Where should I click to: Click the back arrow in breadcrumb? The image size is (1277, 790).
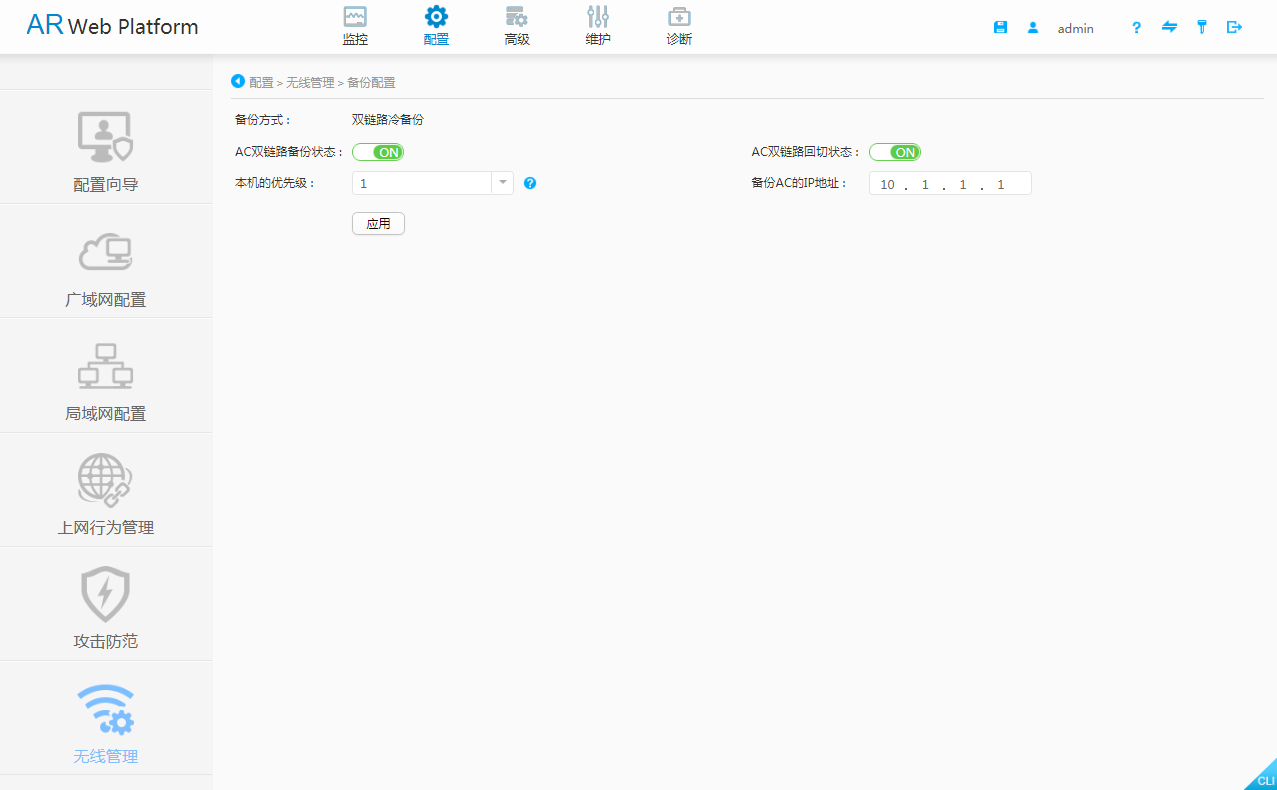click(x=238, y=81)
